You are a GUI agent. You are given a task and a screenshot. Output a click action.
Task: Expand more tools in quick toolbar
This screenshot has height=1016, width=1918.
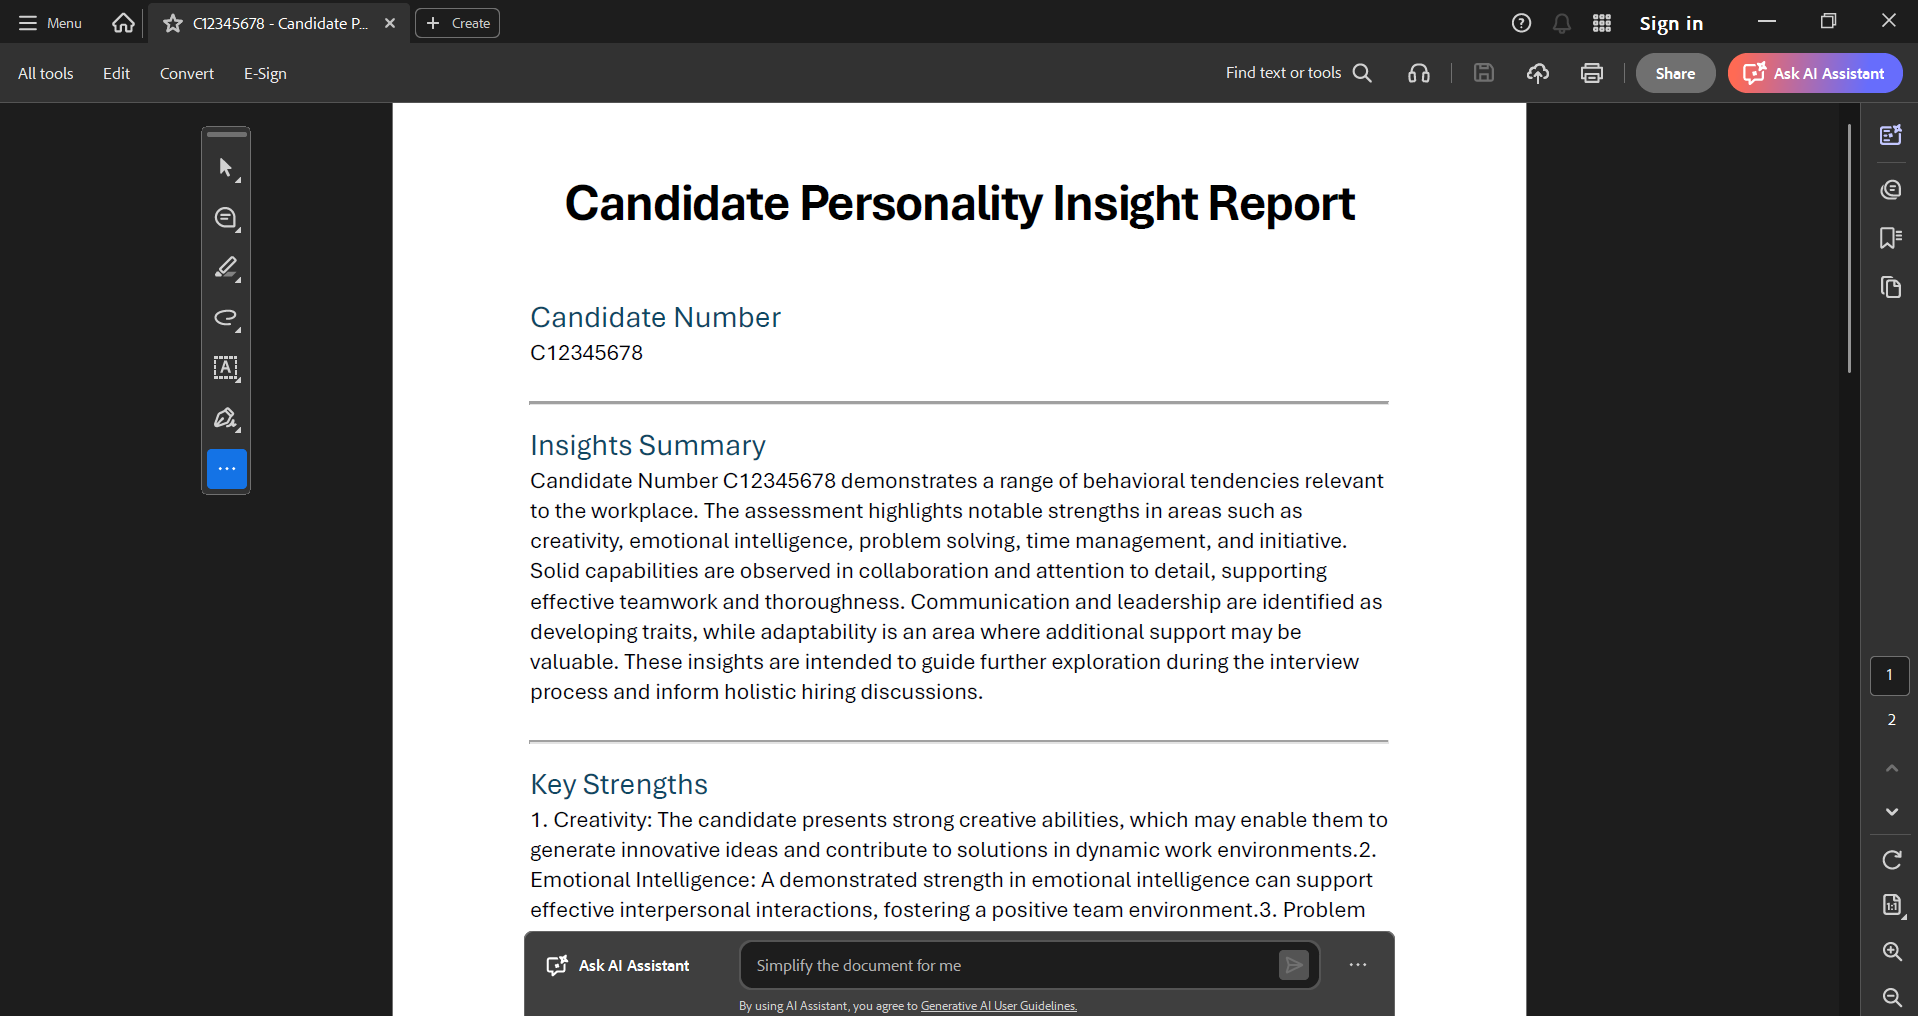227,469
